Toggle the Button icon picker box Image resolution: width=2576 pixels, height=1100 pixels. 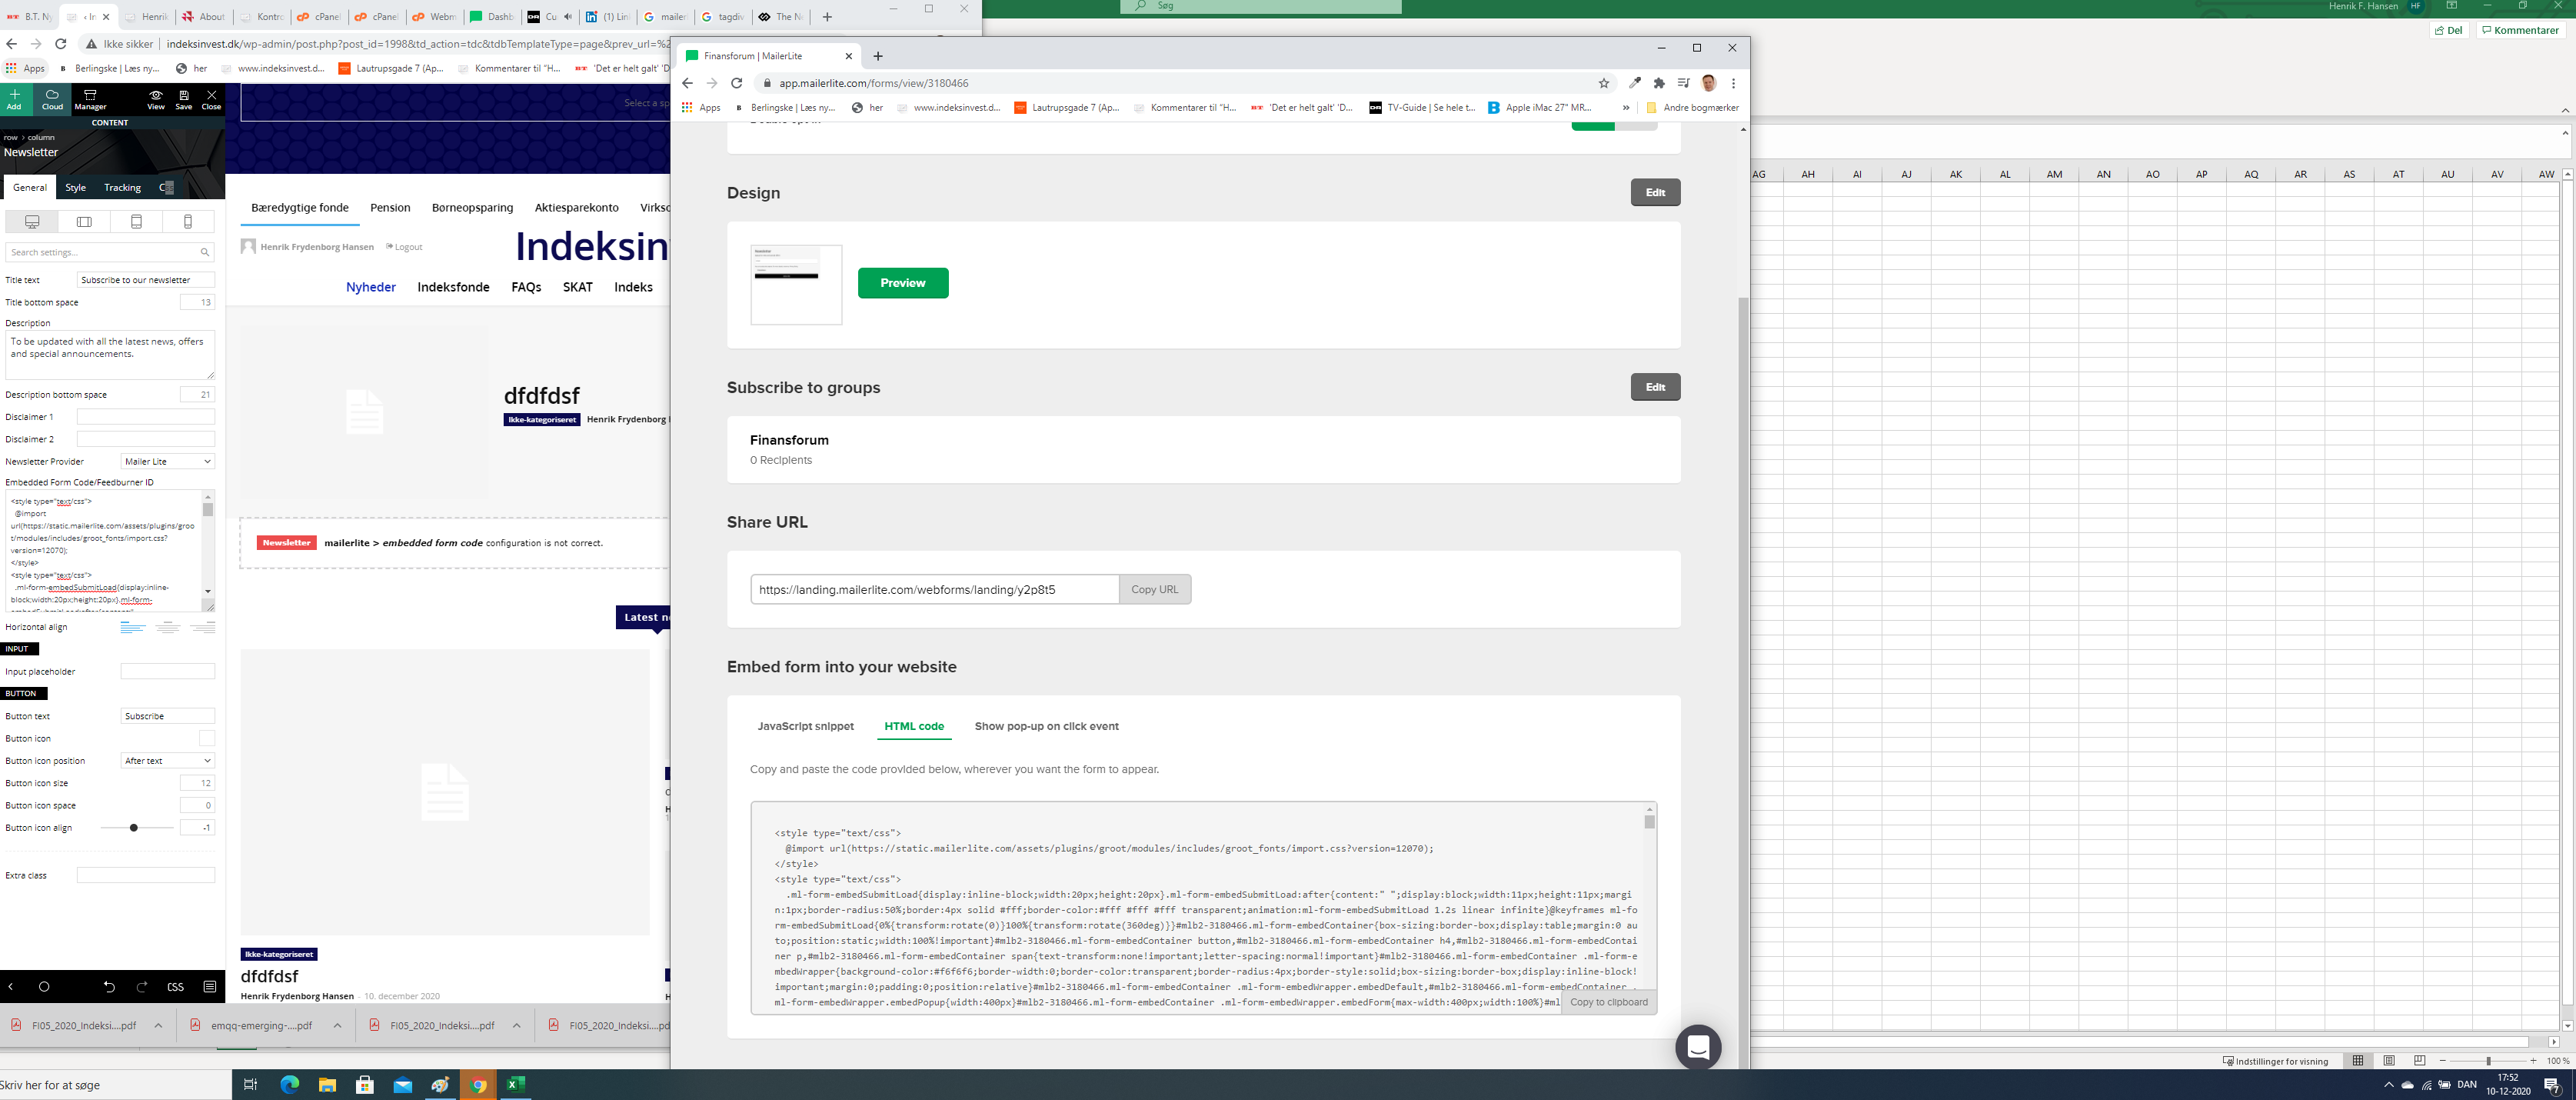click(x=207, y=738)
